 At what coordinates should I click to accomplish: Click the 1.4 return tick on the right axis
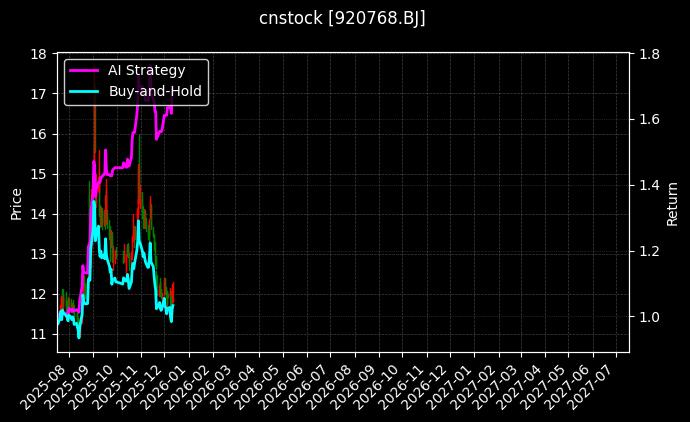click(x=649, y=186)
